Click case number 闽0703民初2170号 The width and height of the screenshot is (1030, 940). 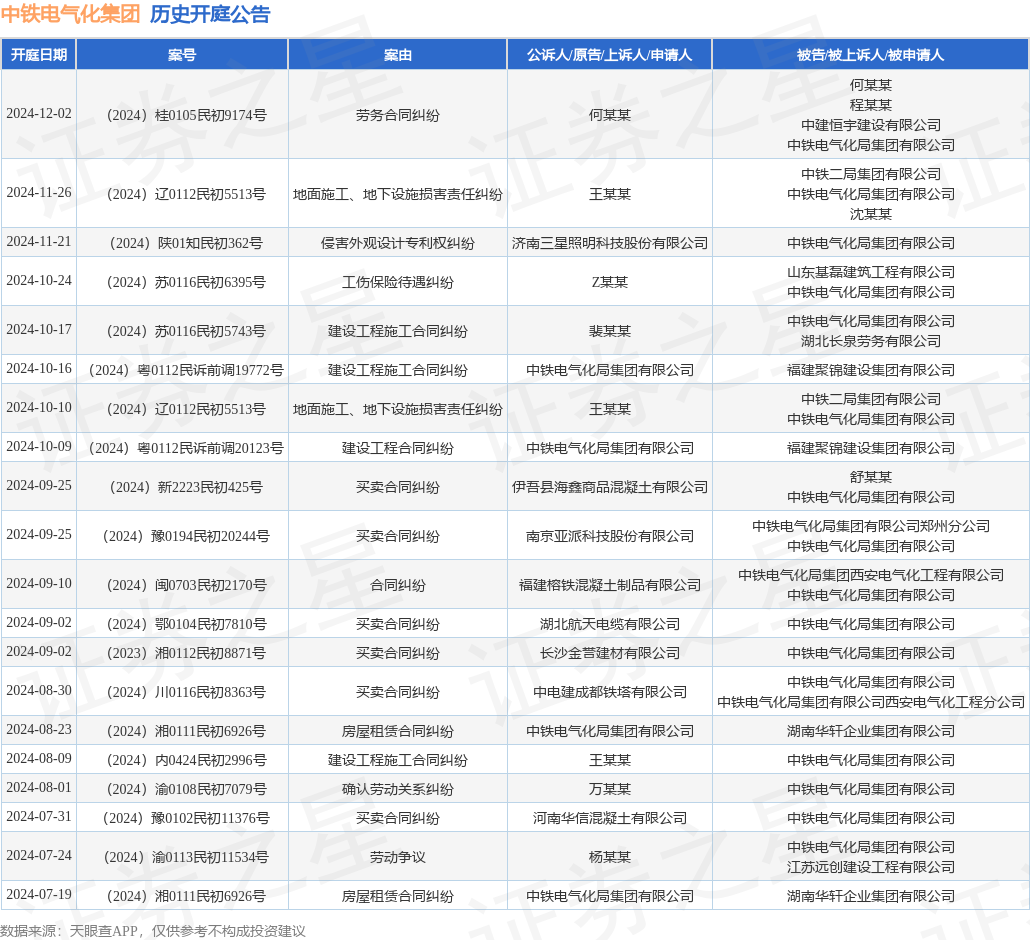tap(187, 585)
